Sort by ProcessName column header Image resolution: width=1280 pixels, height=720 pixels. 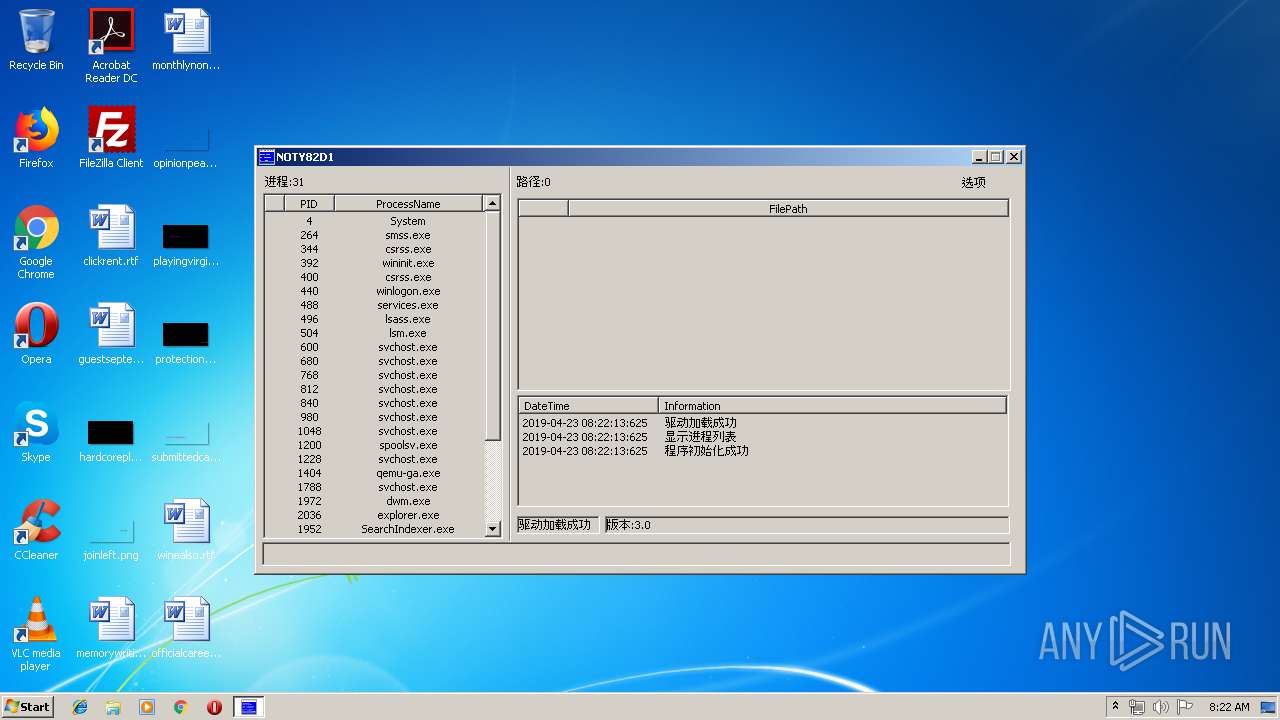coord(408,203)
